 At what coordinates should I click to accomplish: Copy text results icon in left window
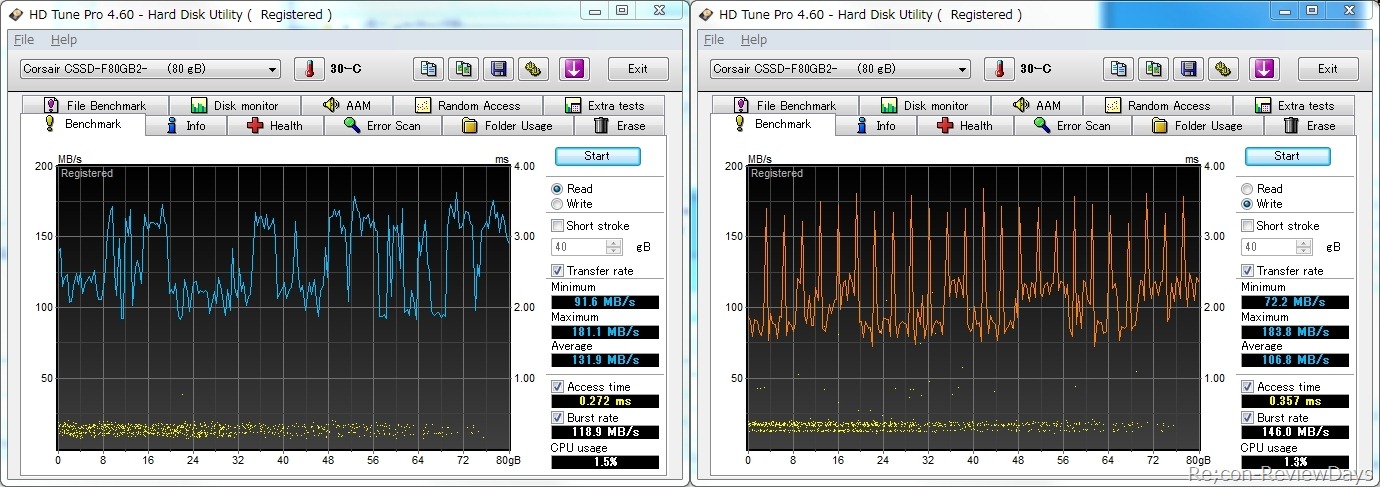point(429,69)
